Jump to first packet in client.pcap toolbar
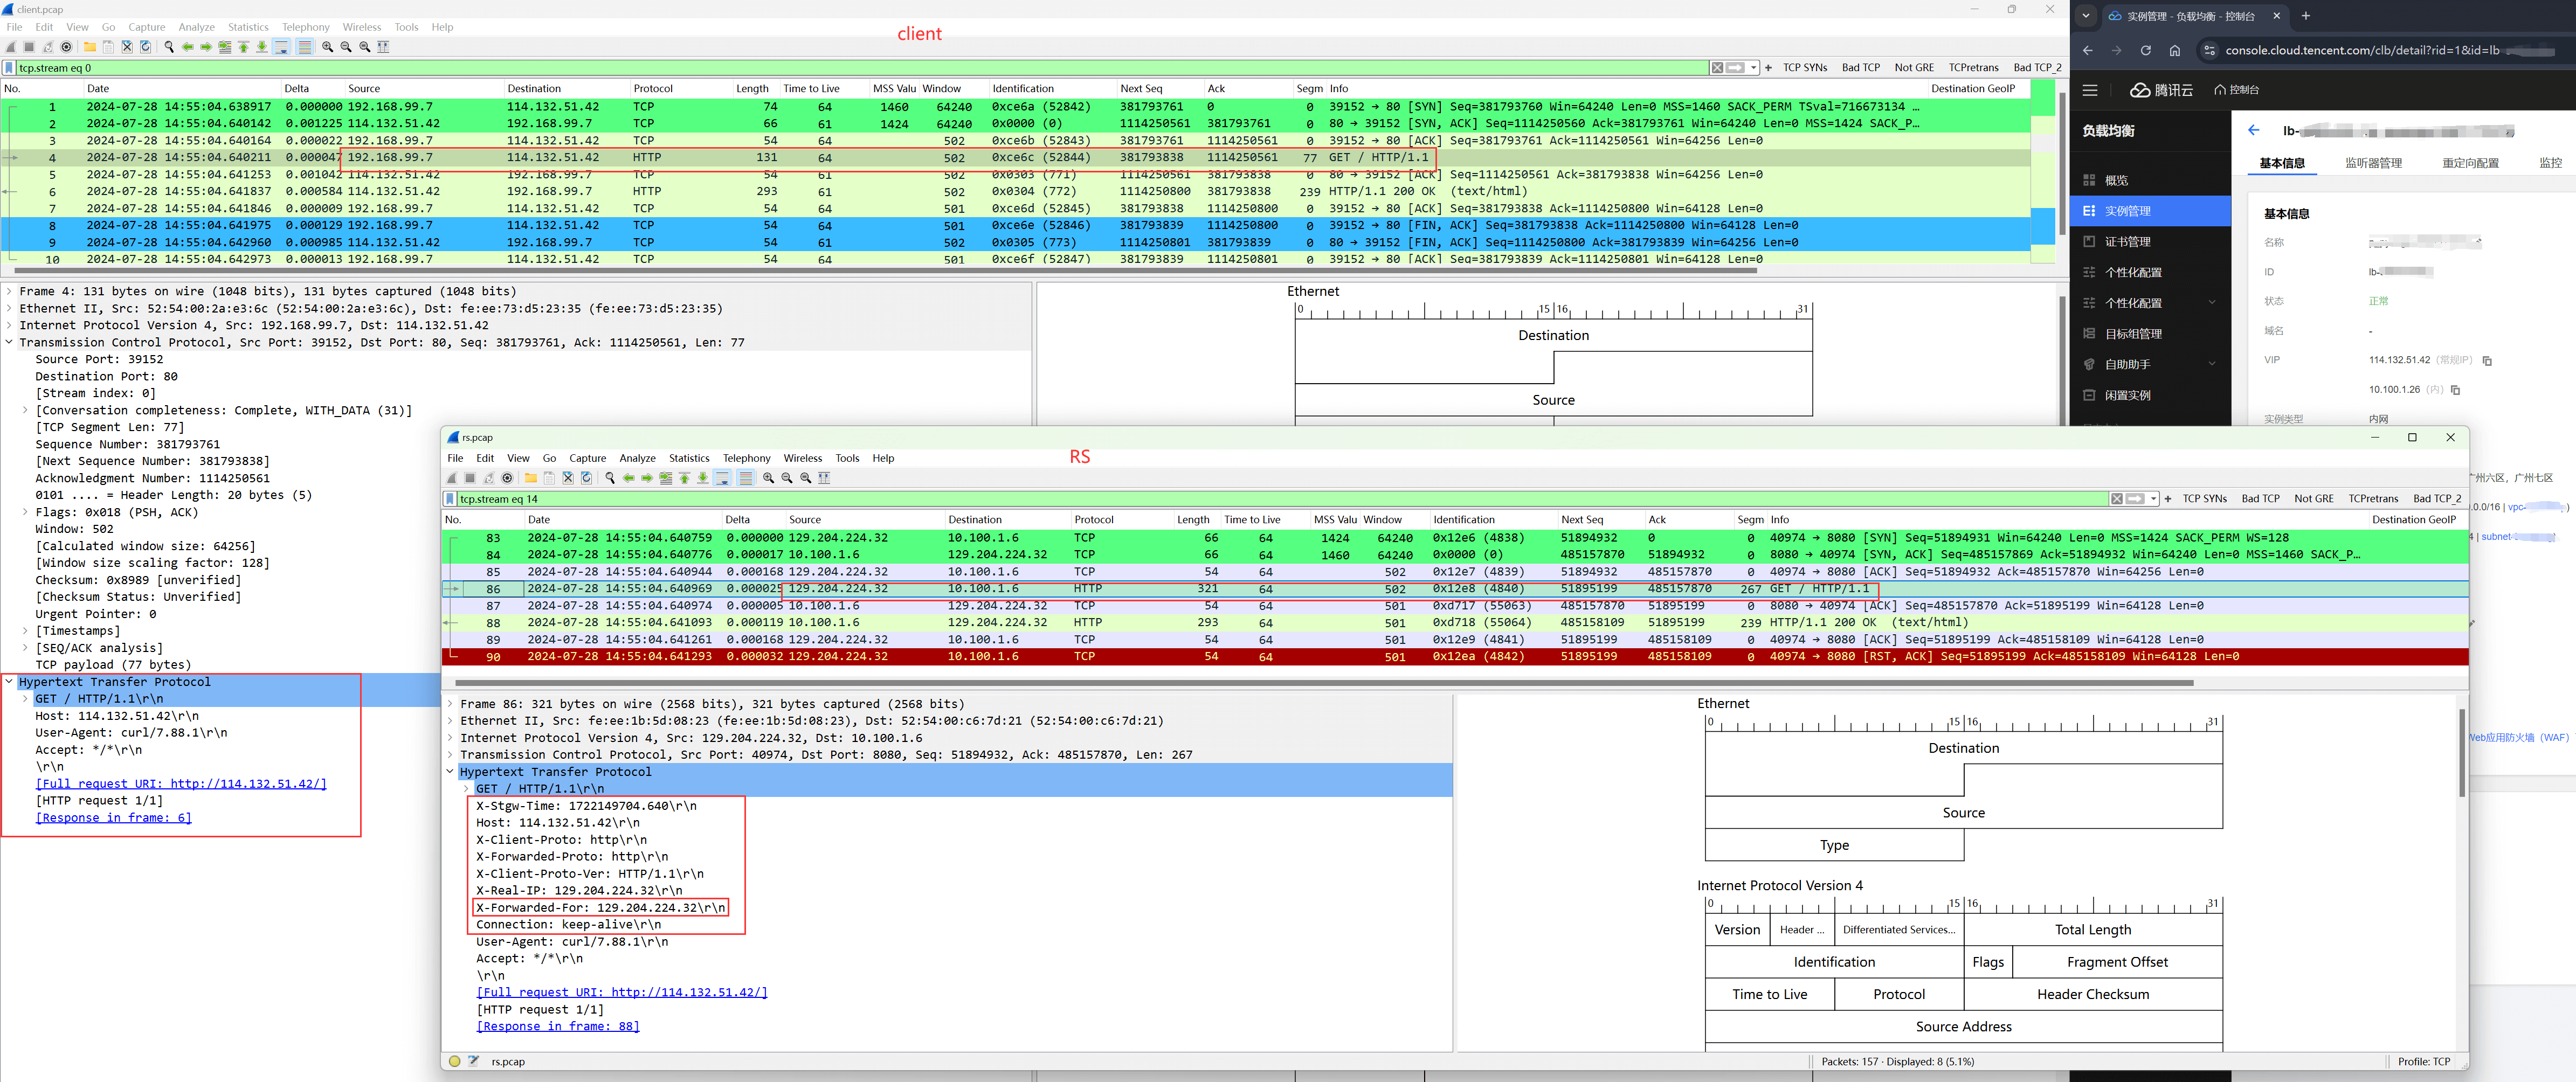Viewport: 2576px width, 1082px height. [243, 47]
